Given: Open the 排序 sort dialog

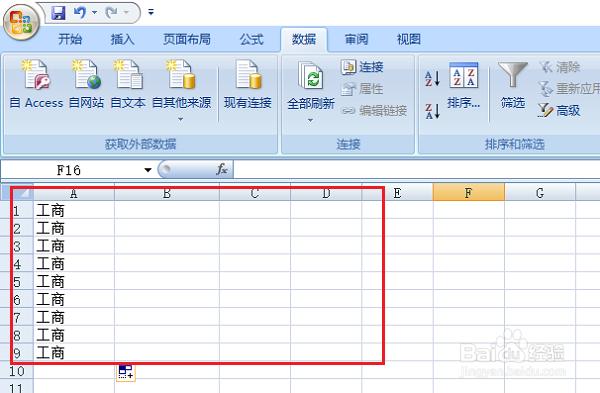Looking at the screenshot, I should tap(463, 86).
